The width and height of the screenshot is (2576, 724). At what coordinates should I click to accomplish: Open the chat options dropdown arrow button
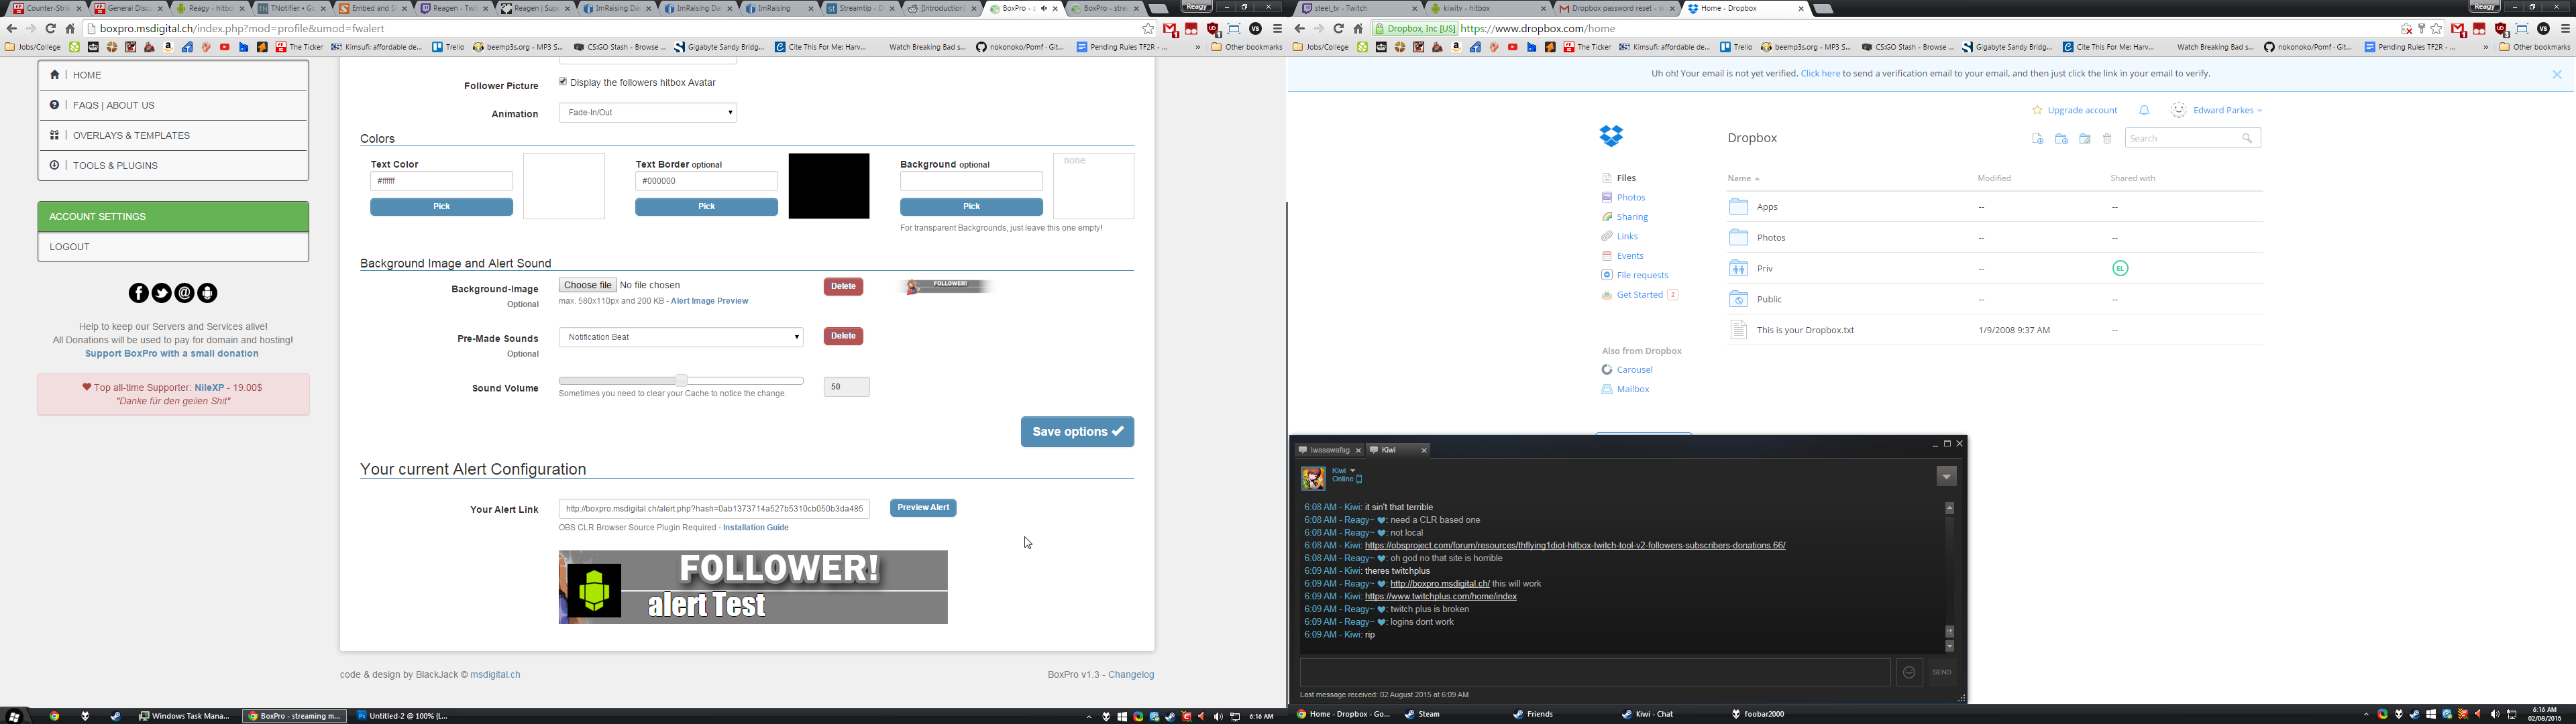[1946, 477]
